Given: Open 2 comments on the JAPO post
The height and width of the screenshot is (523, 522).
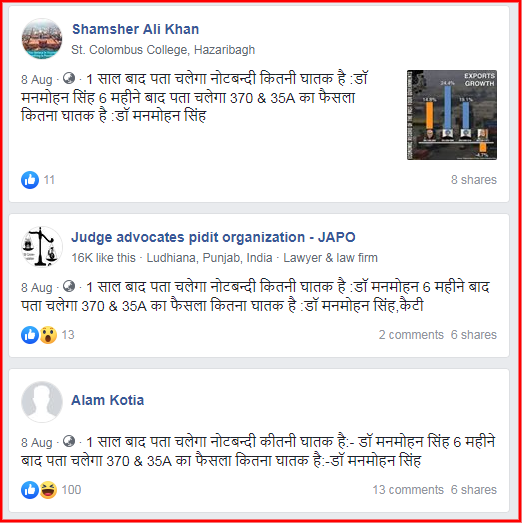Looking at the screenshot, I should point(411,335).
